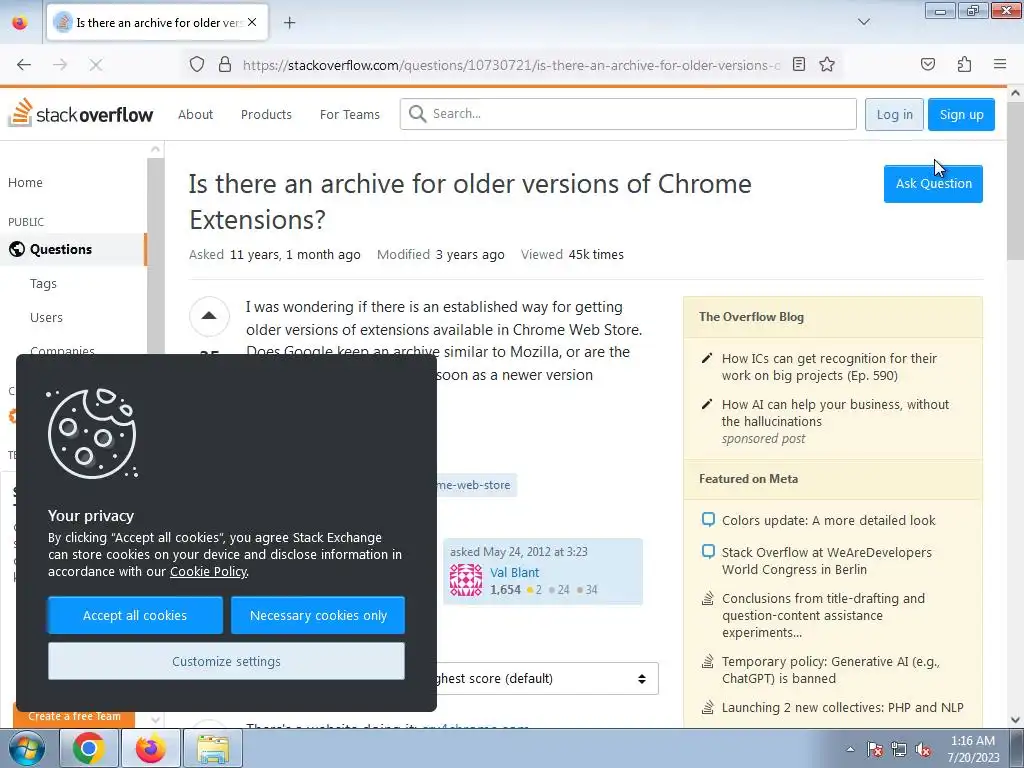This screenshot has width=1024, height=768.
Task: Click the sidebar scroll up arrow
Action: [155, 150]
